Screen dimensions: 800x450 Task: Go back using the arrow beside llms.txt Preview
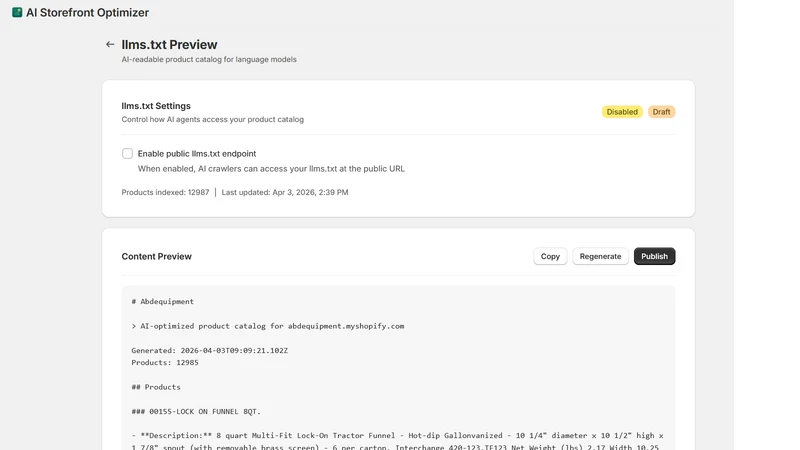110,44
